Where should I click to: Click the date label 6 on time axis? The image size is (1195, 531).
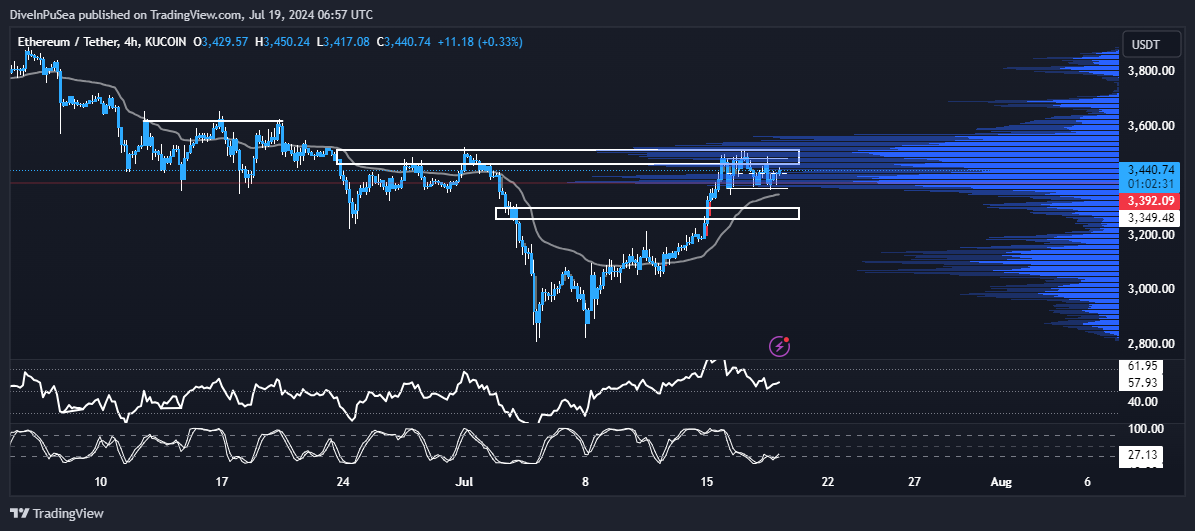[x=1088, y=481]
